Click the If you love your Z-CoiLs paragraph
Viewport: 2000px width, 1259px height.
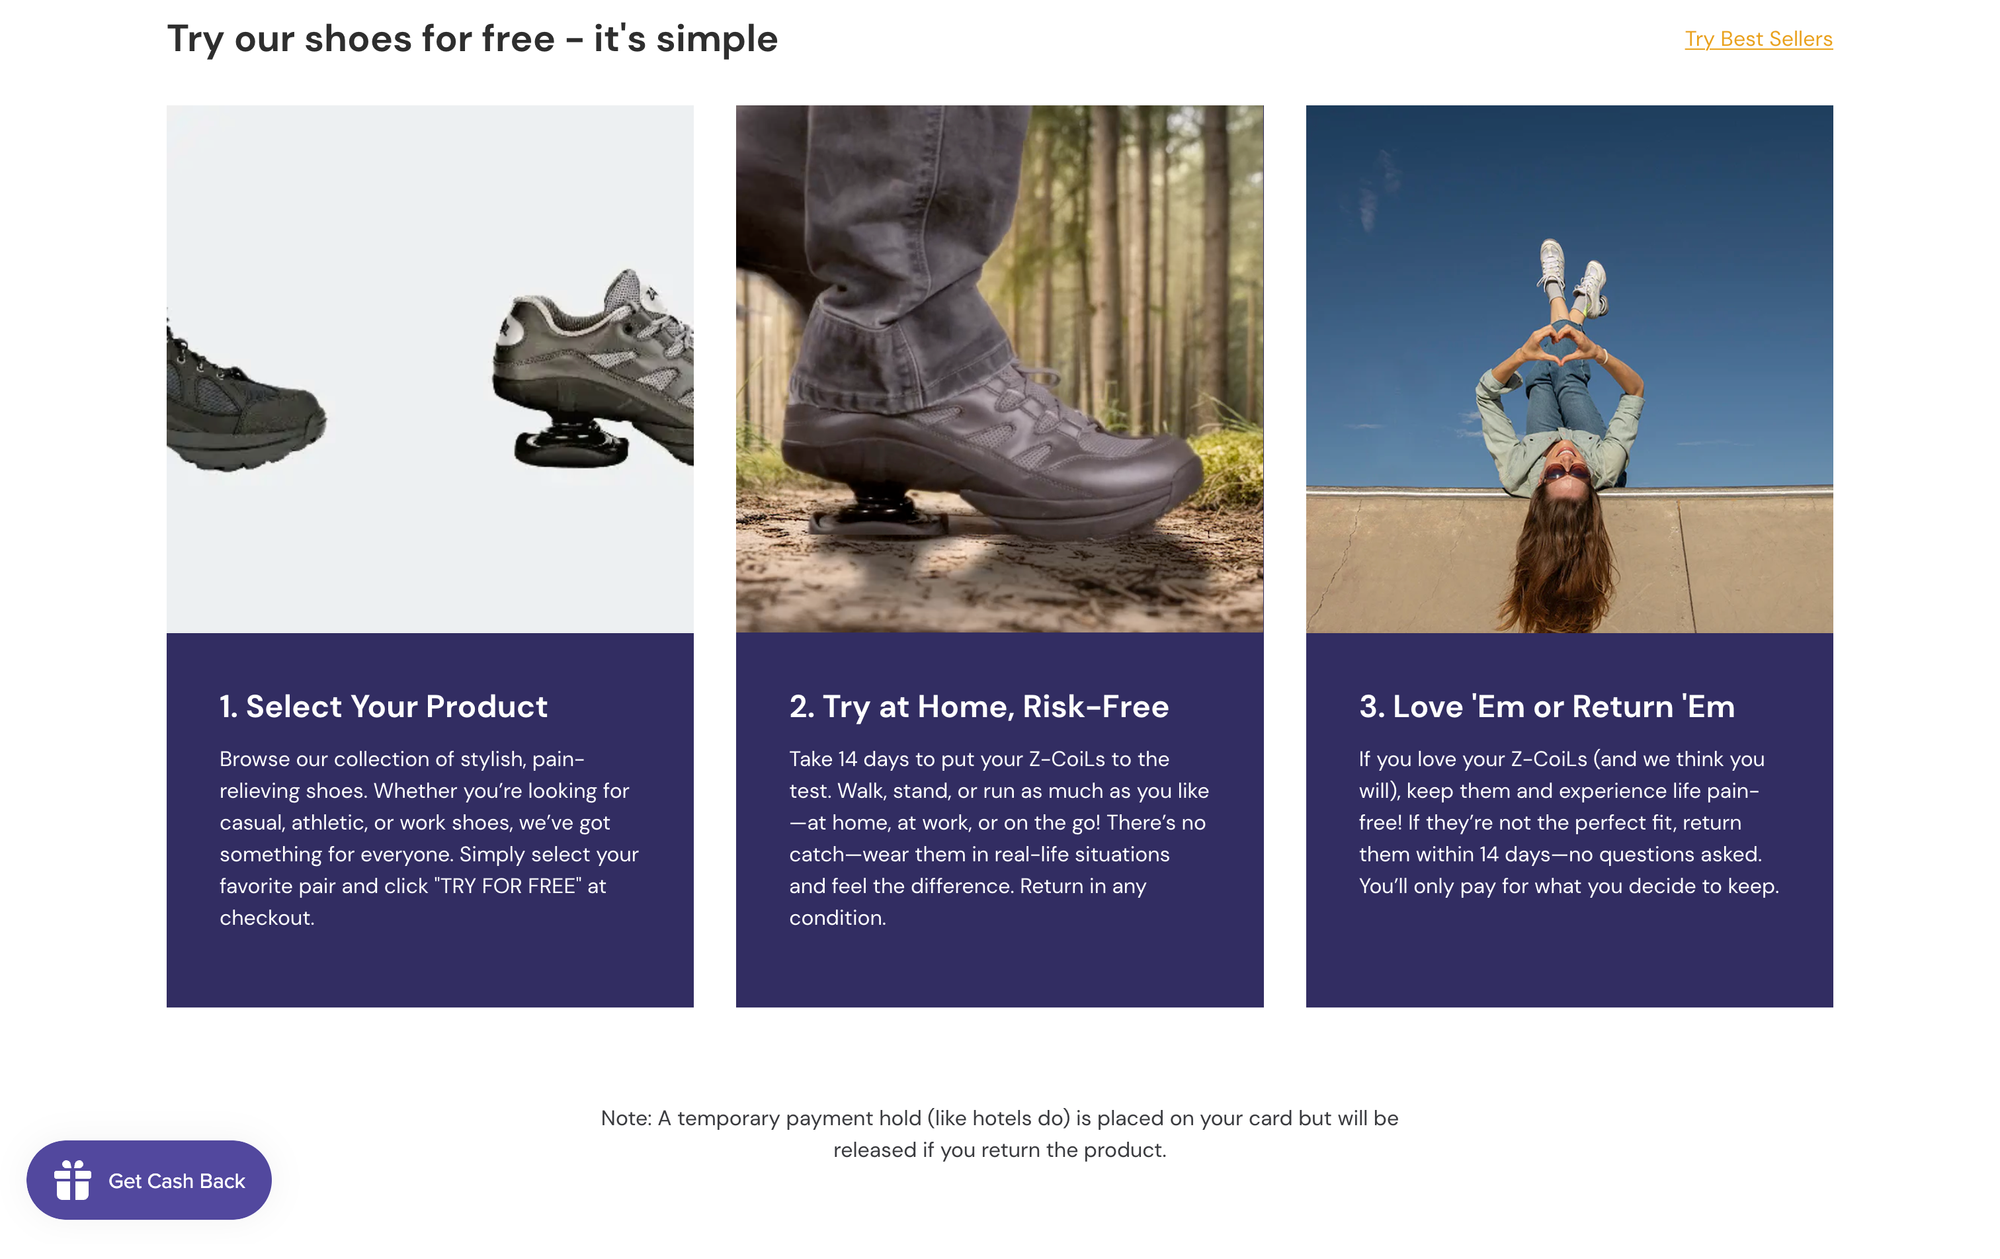[x=1569, y=822]
